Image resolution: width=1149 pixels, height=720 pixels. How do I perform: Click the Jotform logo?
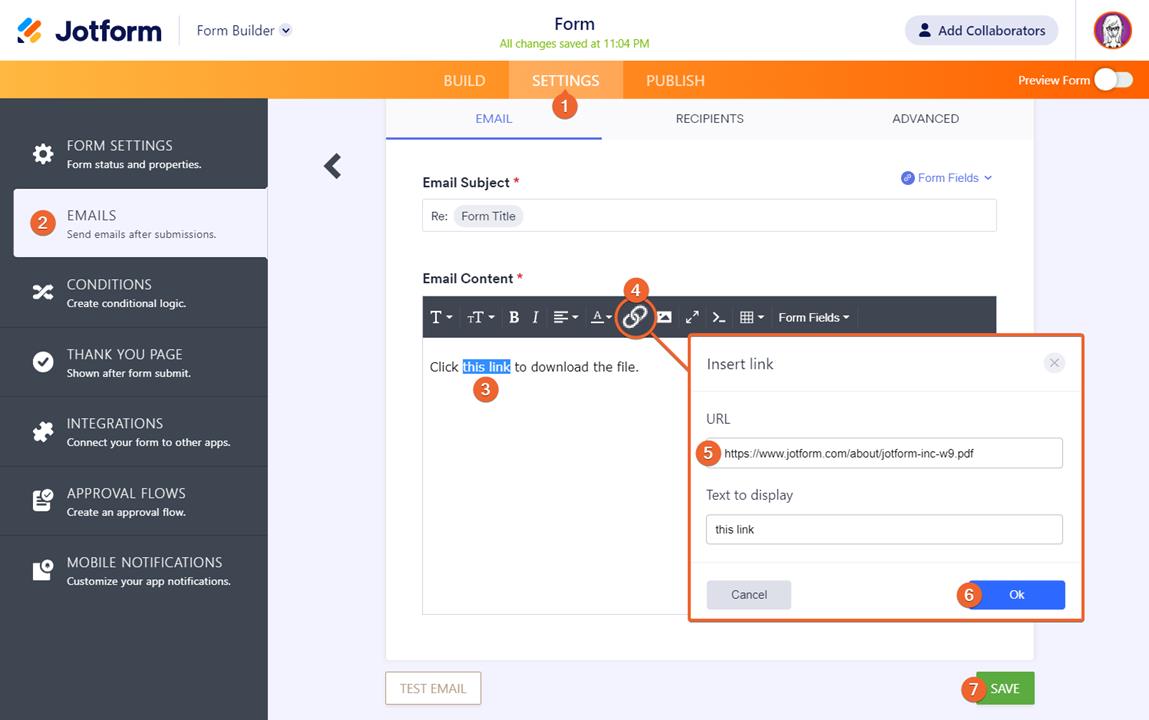pos(89,31)
